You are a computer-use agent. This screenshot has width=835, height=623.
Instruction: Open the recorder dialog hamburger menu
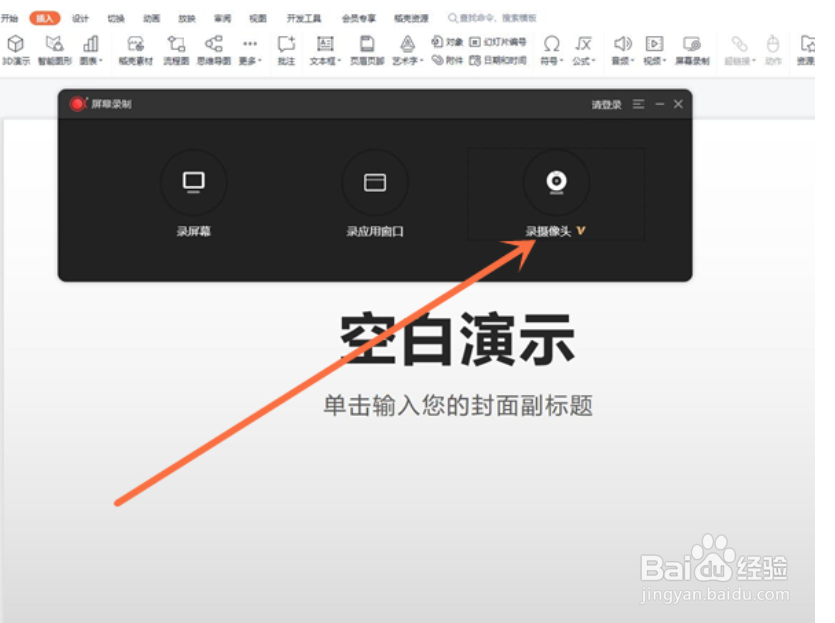[x=638, y=104]
